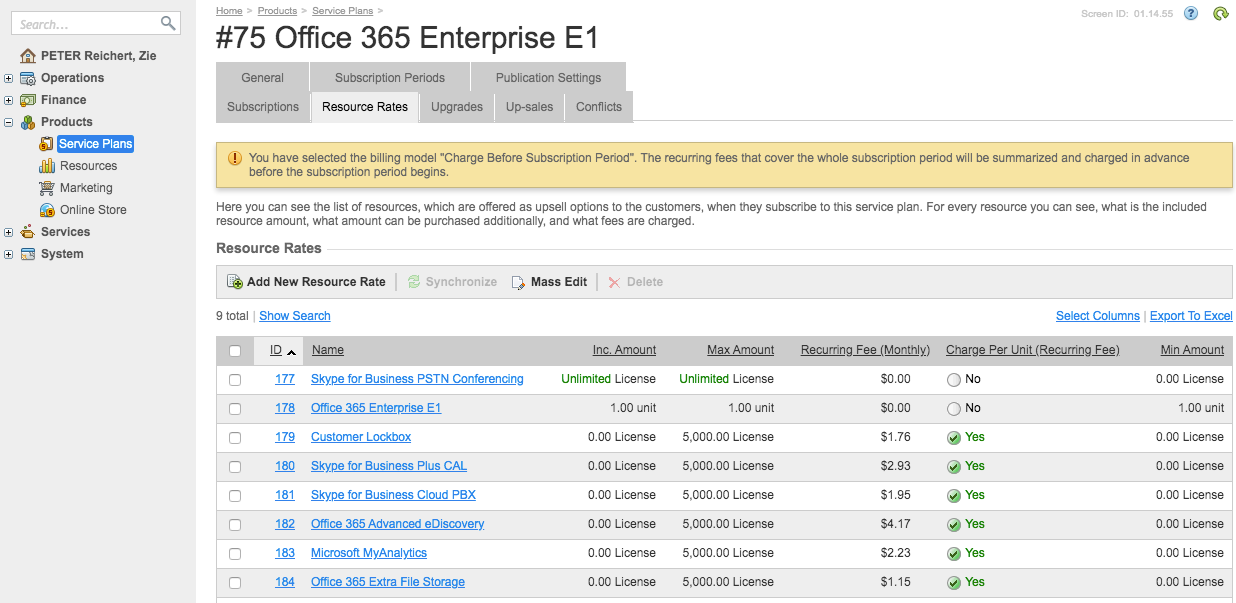Tick the Skype for Business Cloud PBX checkbox
Viewport: 1236px width, 603px height.
(x=235, y=496)
